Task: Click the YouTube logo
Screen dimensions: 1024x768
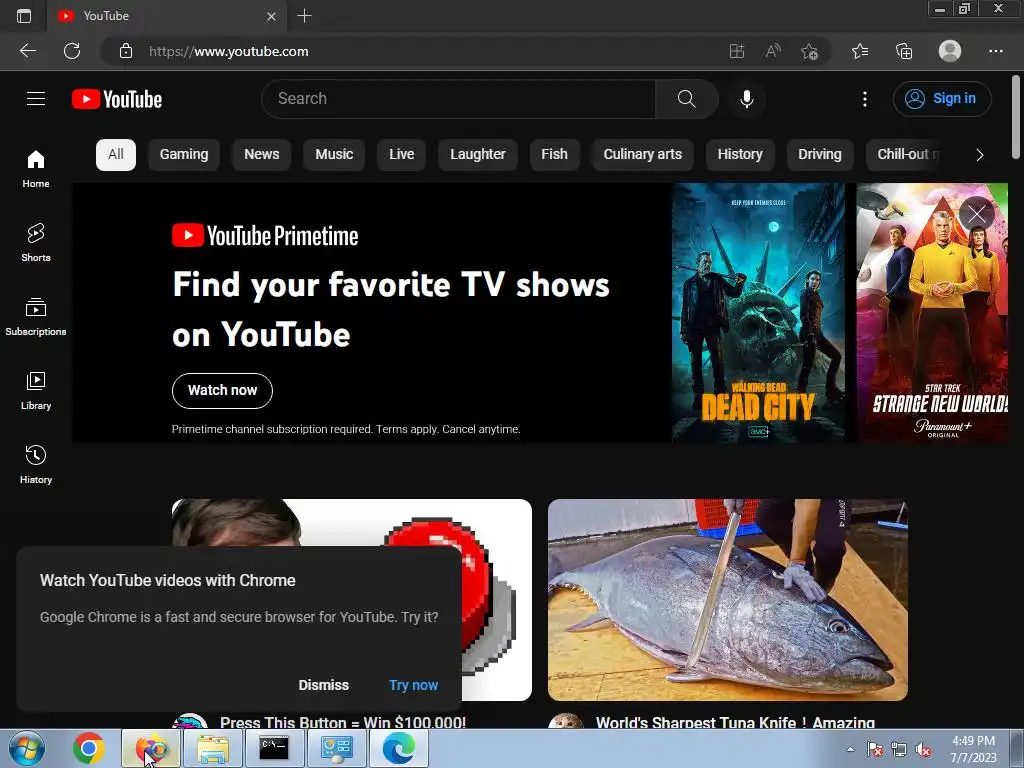Action: point(117,99)
